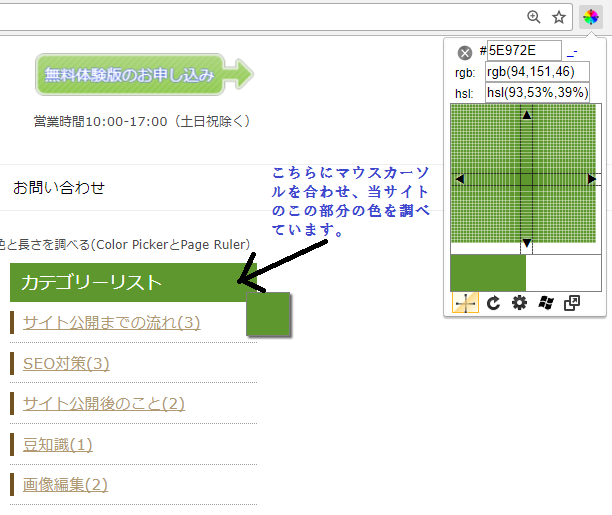Click the pop-out window icon

click(x=572, y=303)
